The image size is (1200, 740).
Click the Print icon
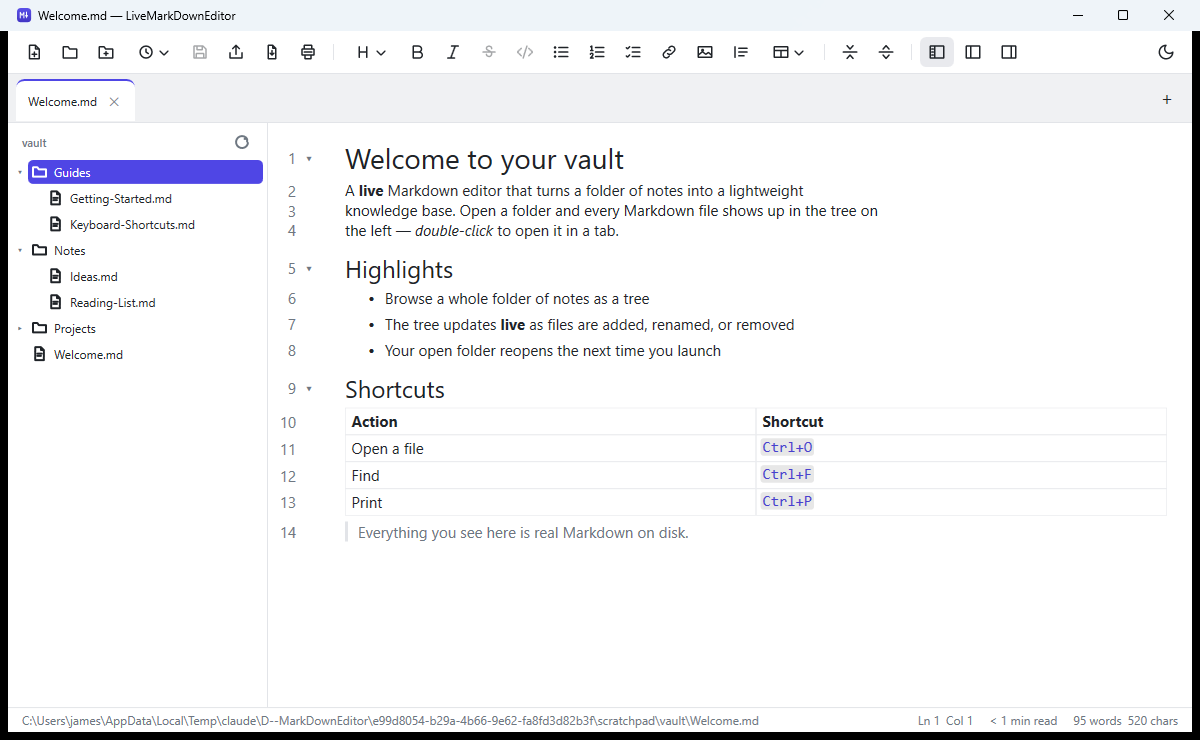pyautogui.click(x=308, y=53)
